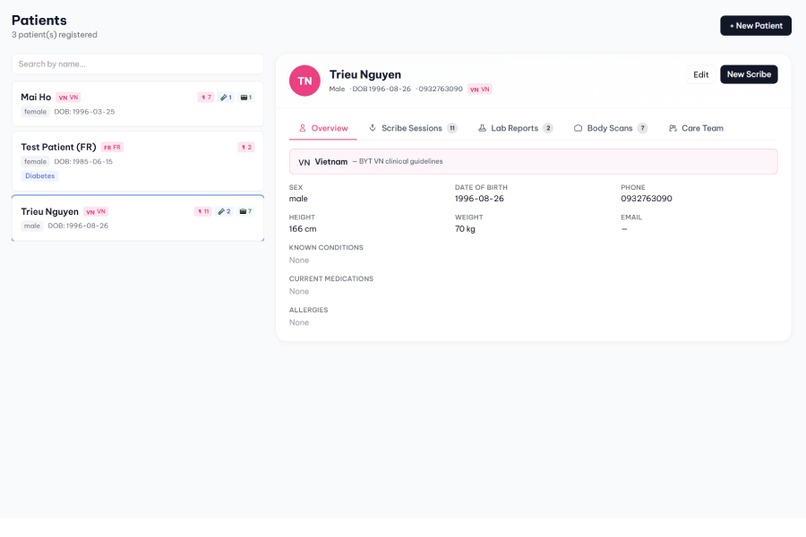Edit the patient profile
806x537 pixels.
pyautogui.click(x=701, y=75)
